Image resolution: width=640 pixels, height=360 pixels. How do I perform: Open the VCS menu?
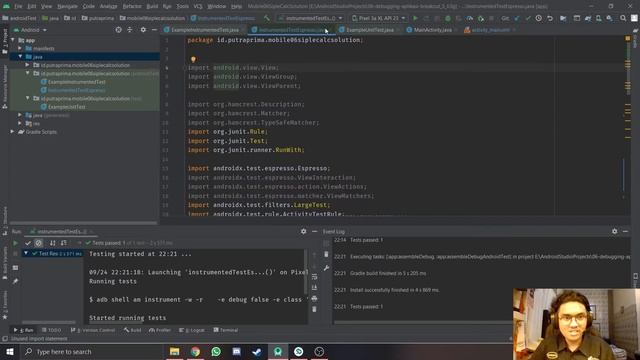(x=198, y=6)
